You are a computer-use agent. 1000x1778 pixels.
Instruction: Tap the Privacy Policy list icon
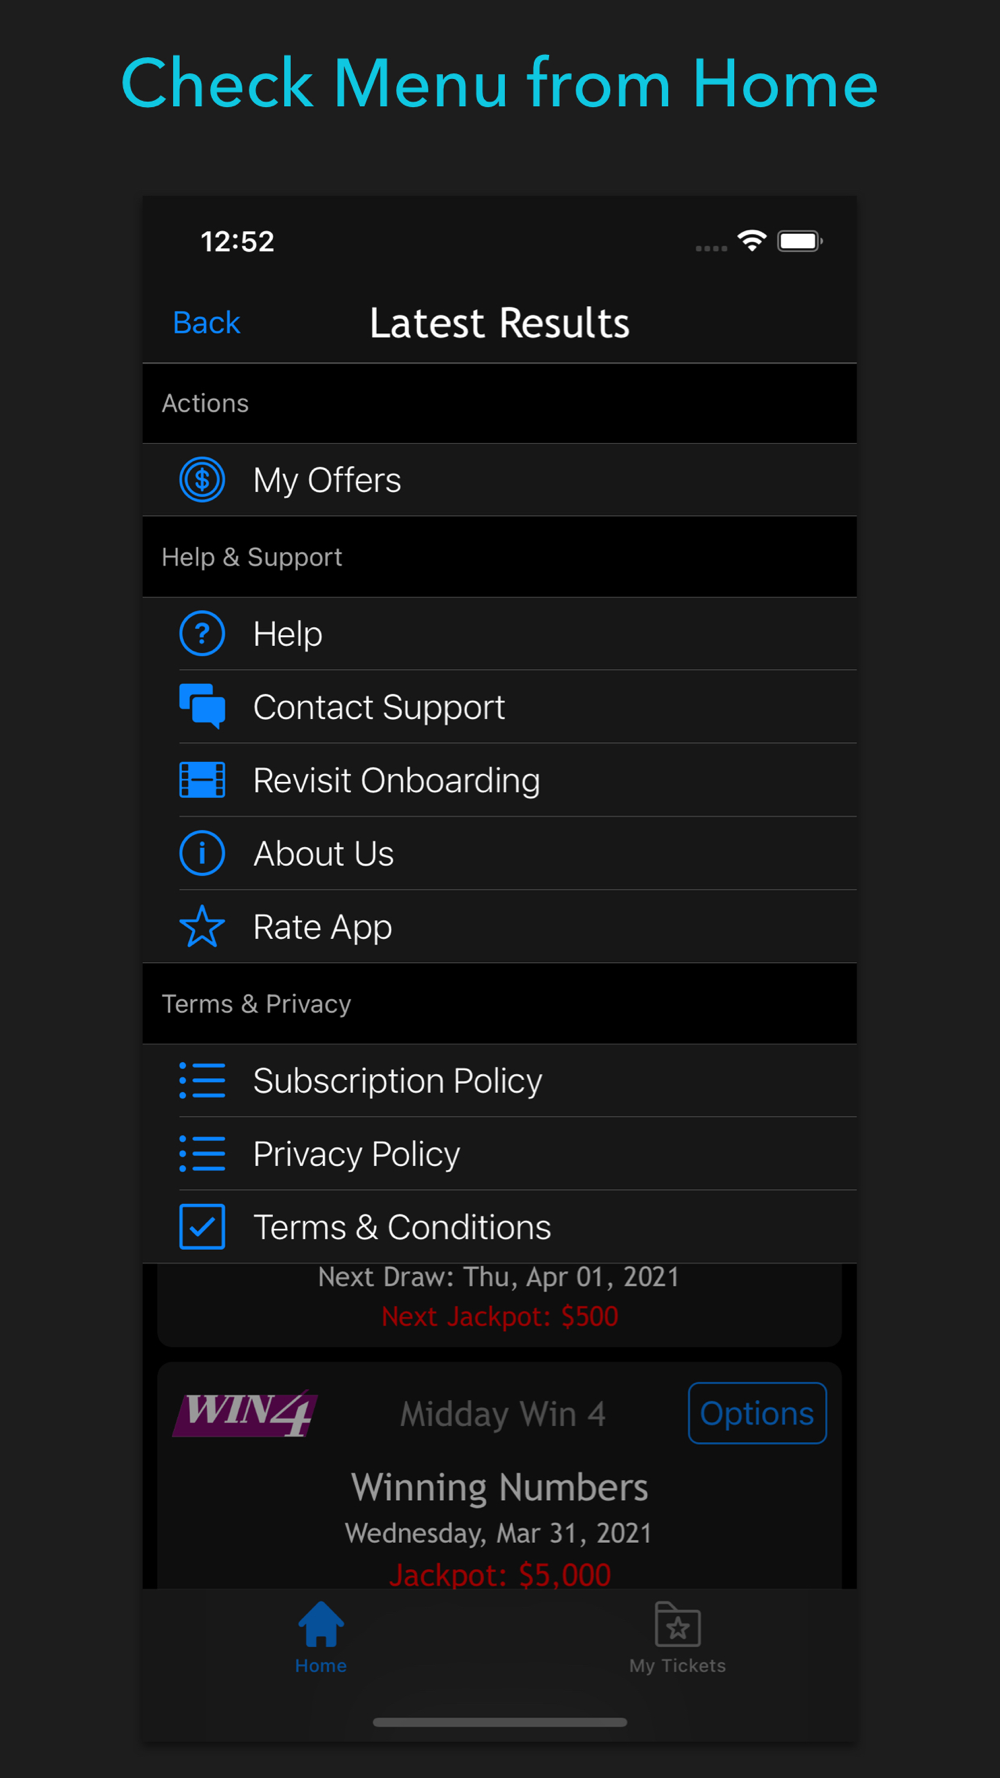click(x=202, y=1153)
